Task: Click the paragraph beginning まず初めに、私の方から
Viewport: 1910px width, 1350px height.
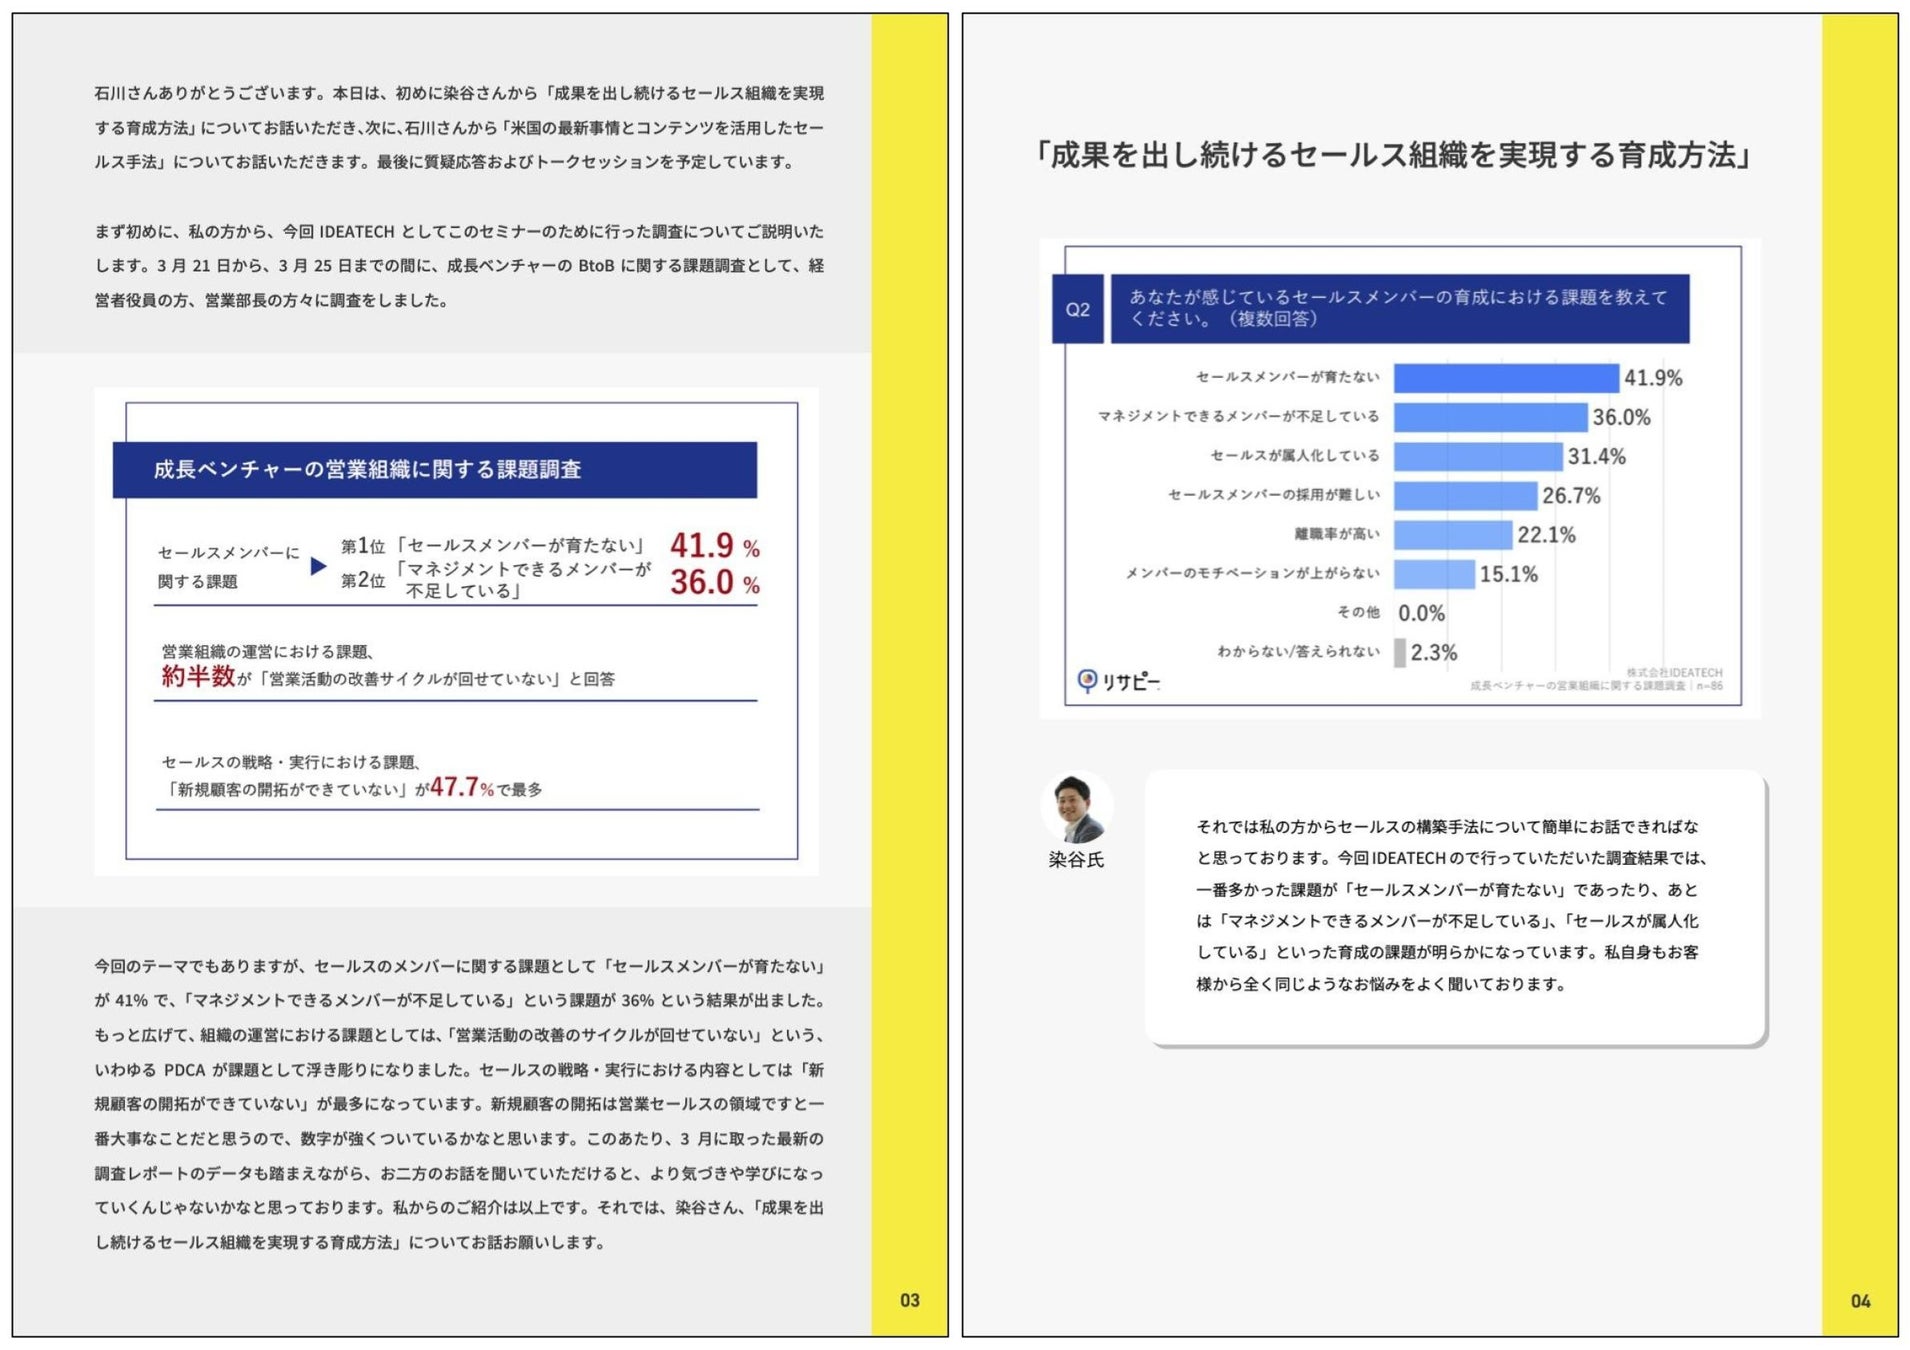Action: (x=459, y=266)
